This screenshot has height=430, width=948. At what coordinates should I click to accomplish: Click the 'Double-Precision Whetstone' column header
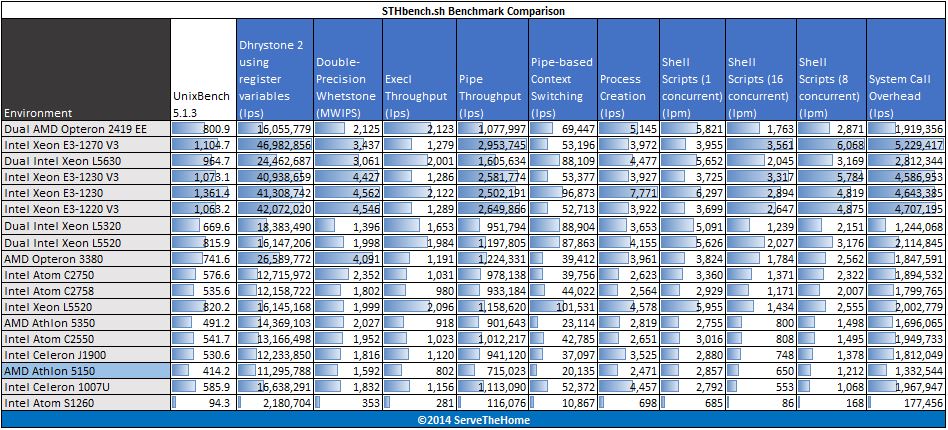348,69
